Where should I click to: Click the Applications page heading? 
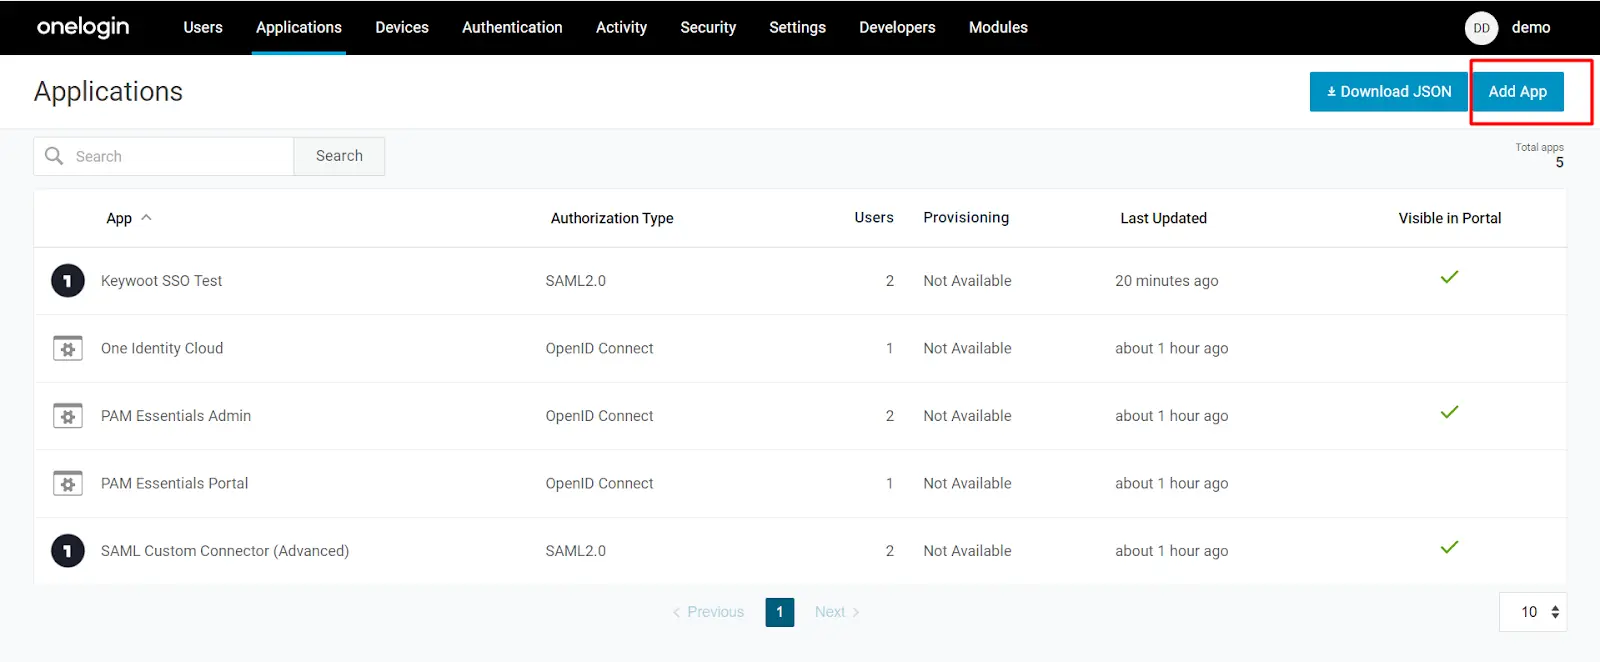[108, 91]
